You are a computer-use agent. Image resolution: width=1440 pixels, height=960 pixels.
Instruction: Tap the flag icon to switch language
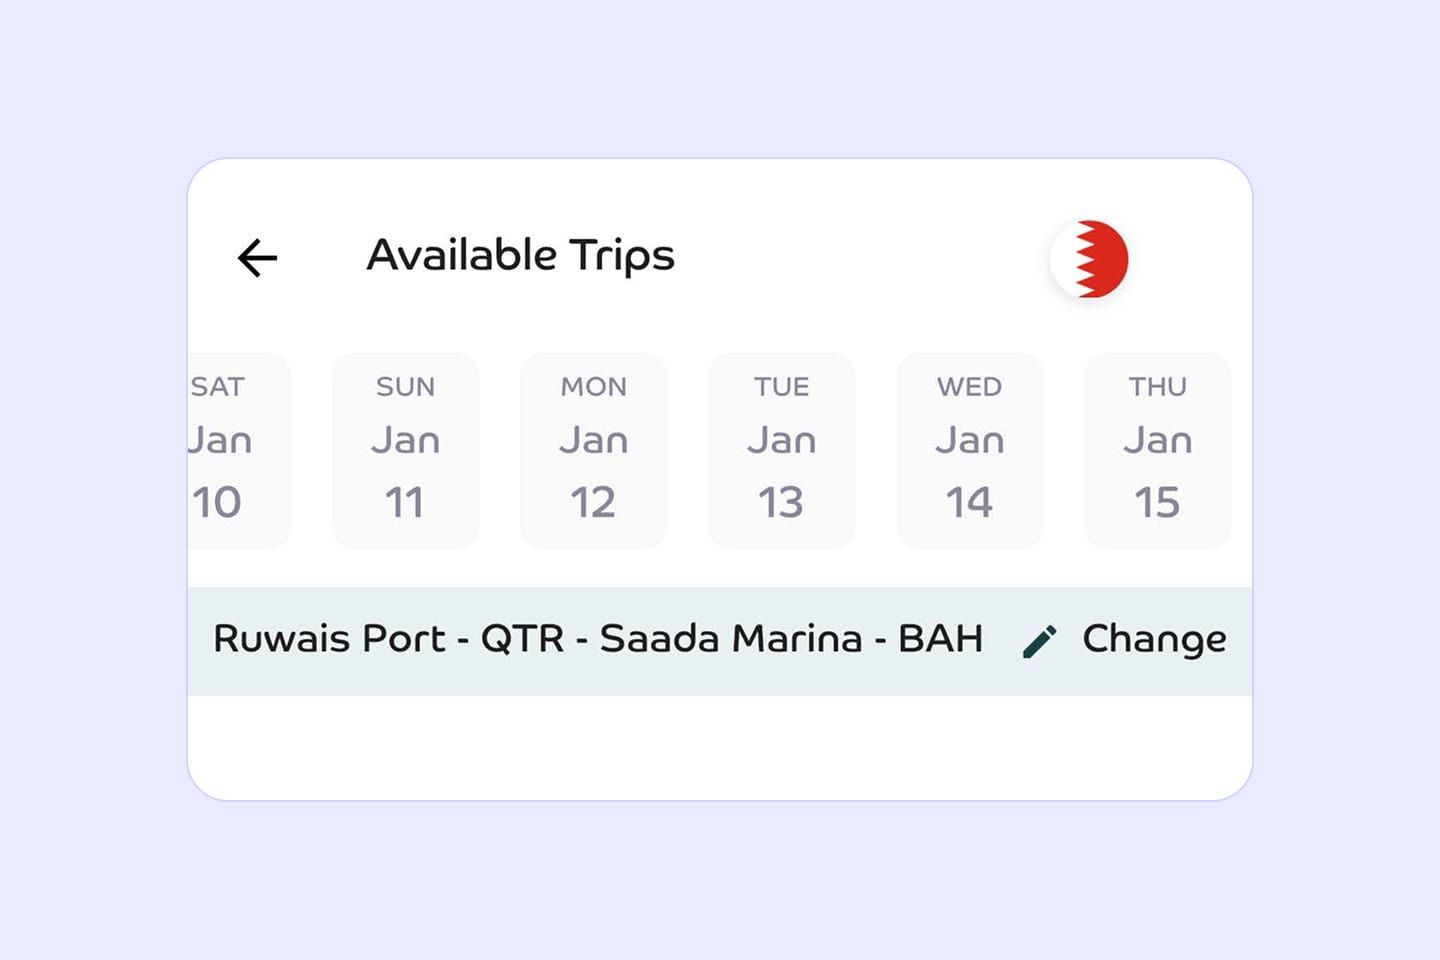pos(1090,258)
